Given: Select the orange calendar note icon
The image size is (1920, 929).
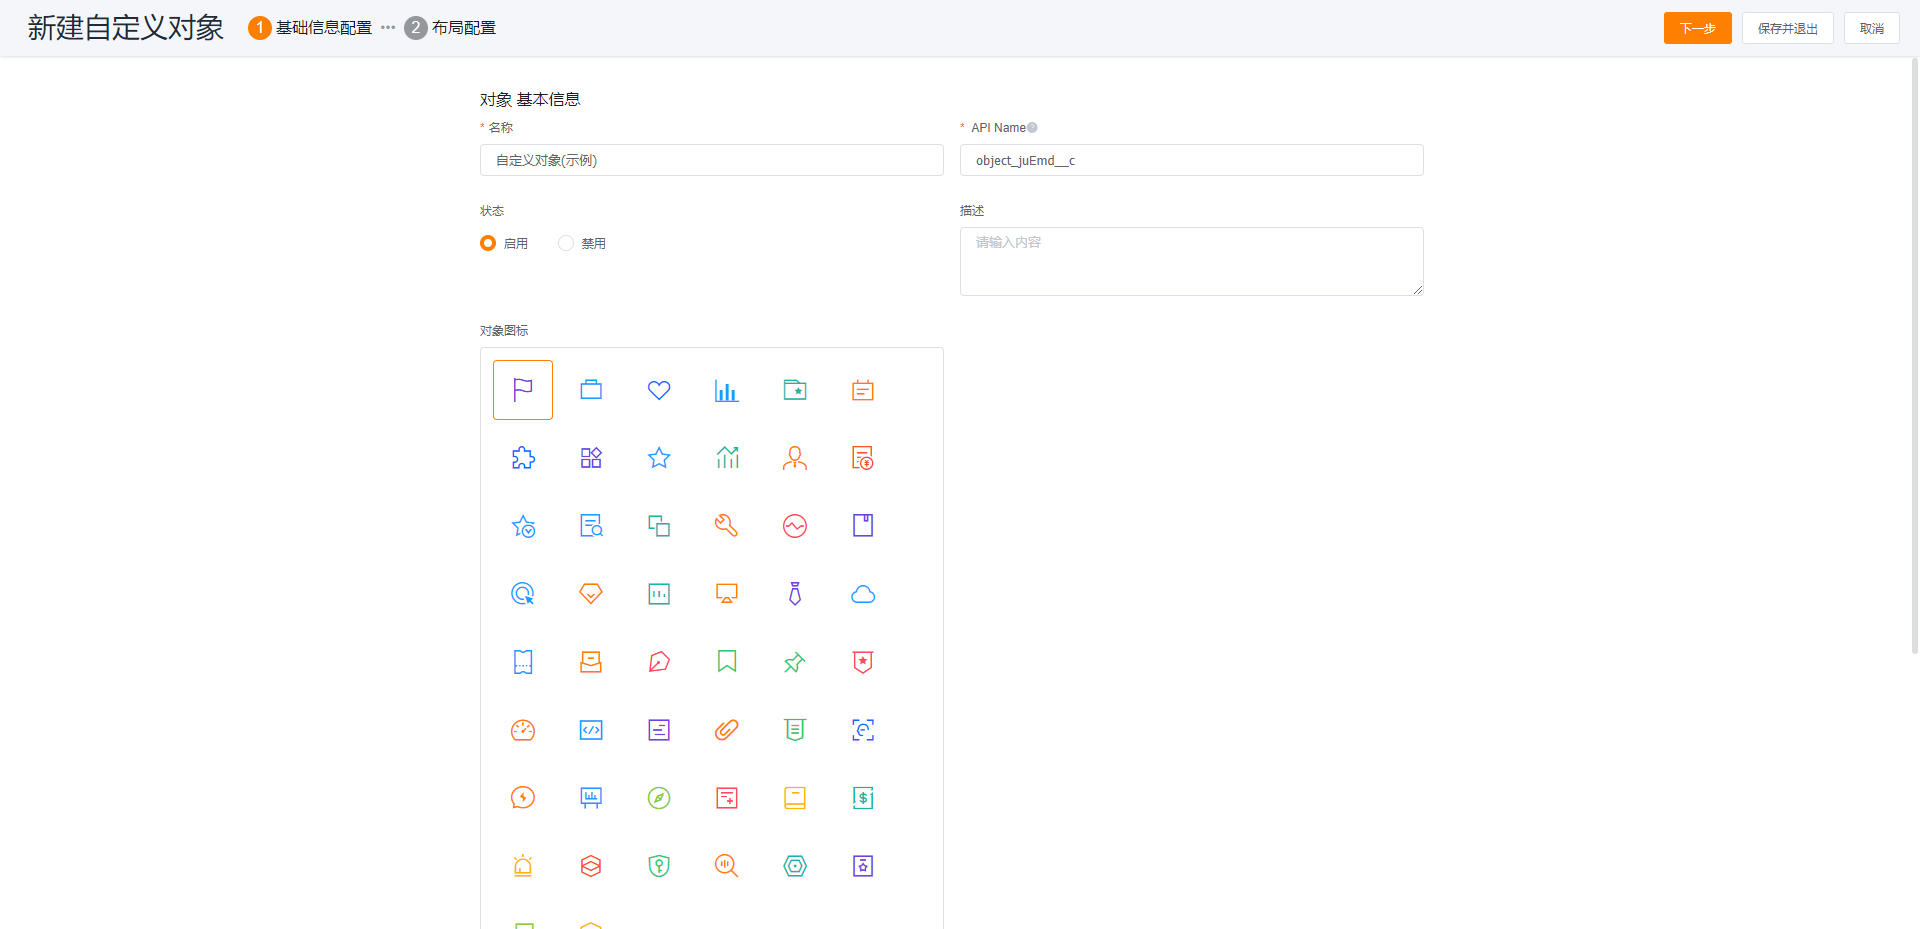Looking at the screenshot, I should [863, 390].
